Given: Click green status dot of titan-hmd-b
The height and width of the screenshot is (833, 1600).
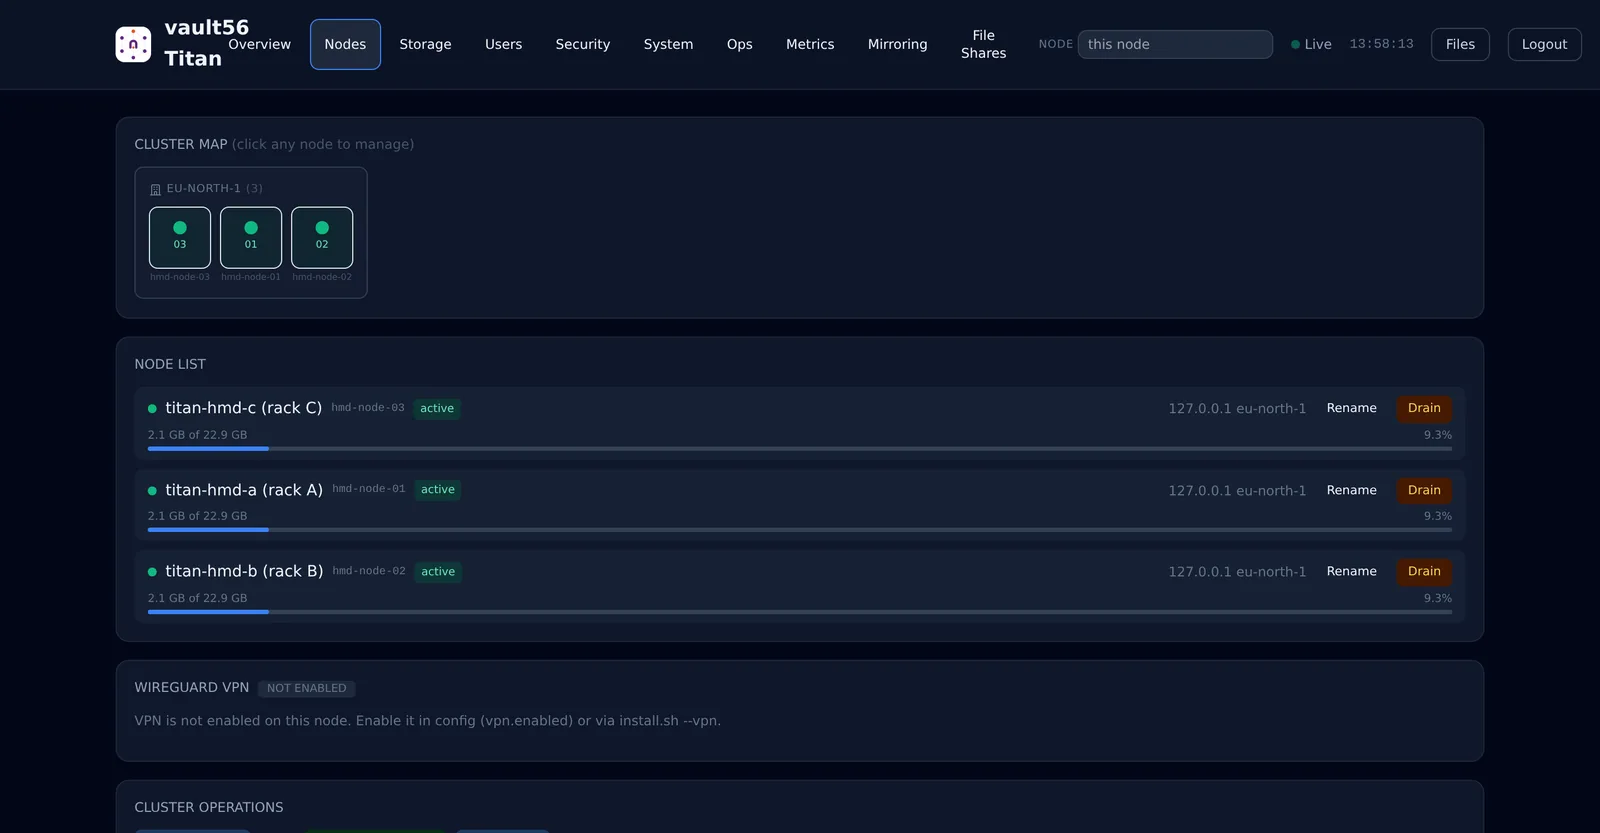Looking at the screenshot, I should (152, 572).
